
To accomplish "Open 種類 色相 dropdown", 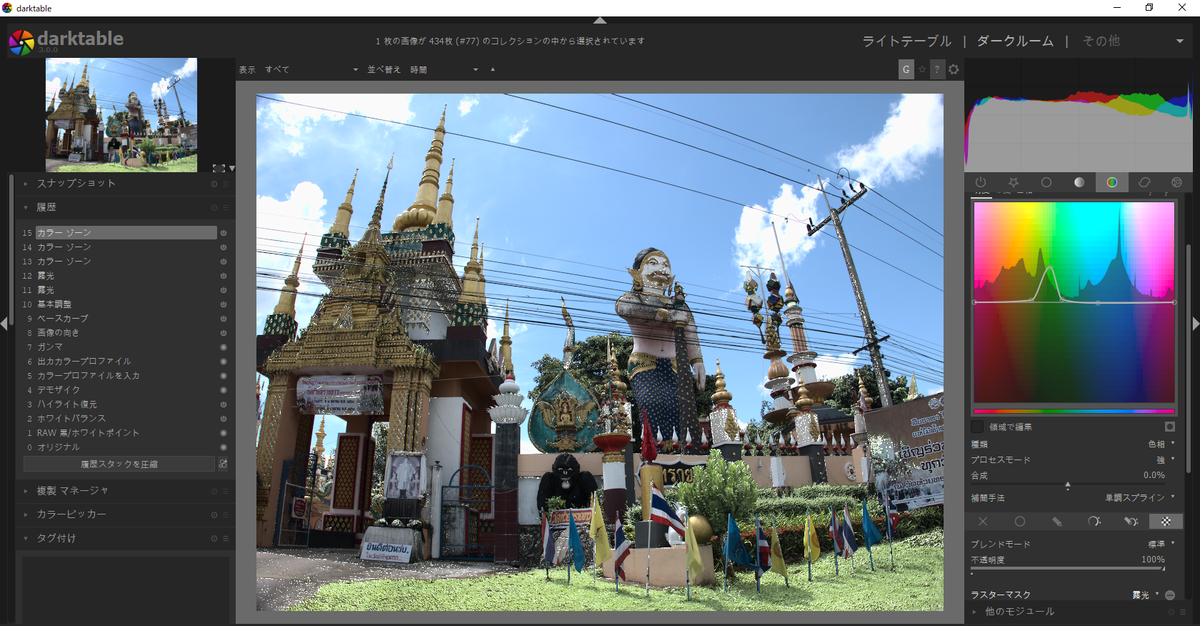I will tap(1073, 443).
